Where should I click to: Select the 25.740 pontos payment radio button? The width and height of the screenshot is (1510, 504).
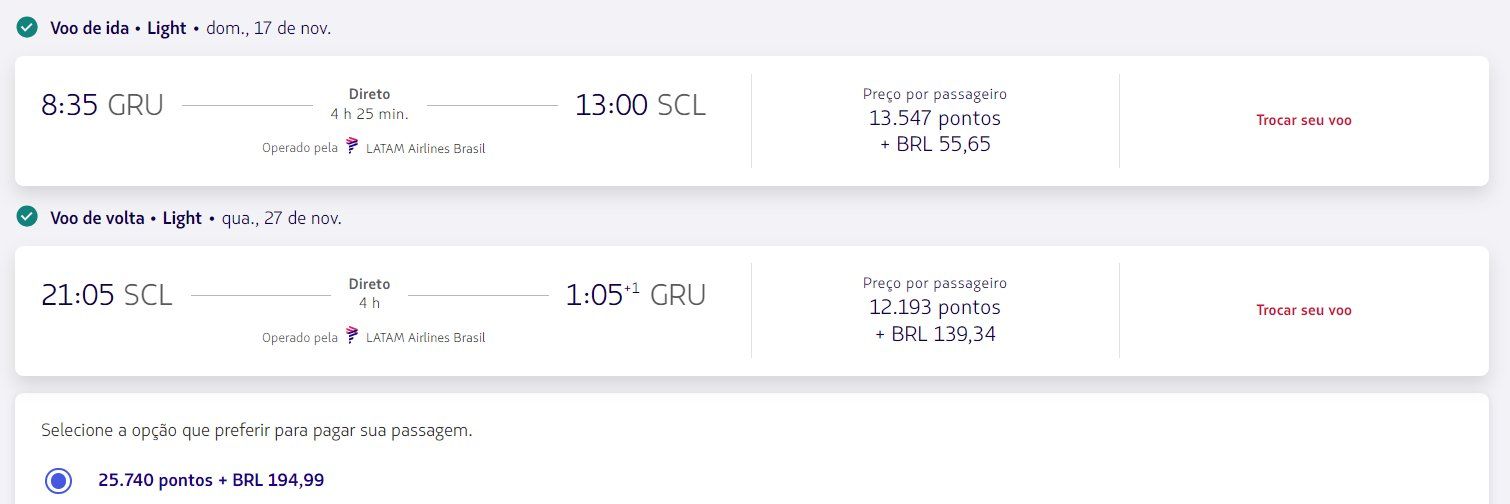point(58,480)
